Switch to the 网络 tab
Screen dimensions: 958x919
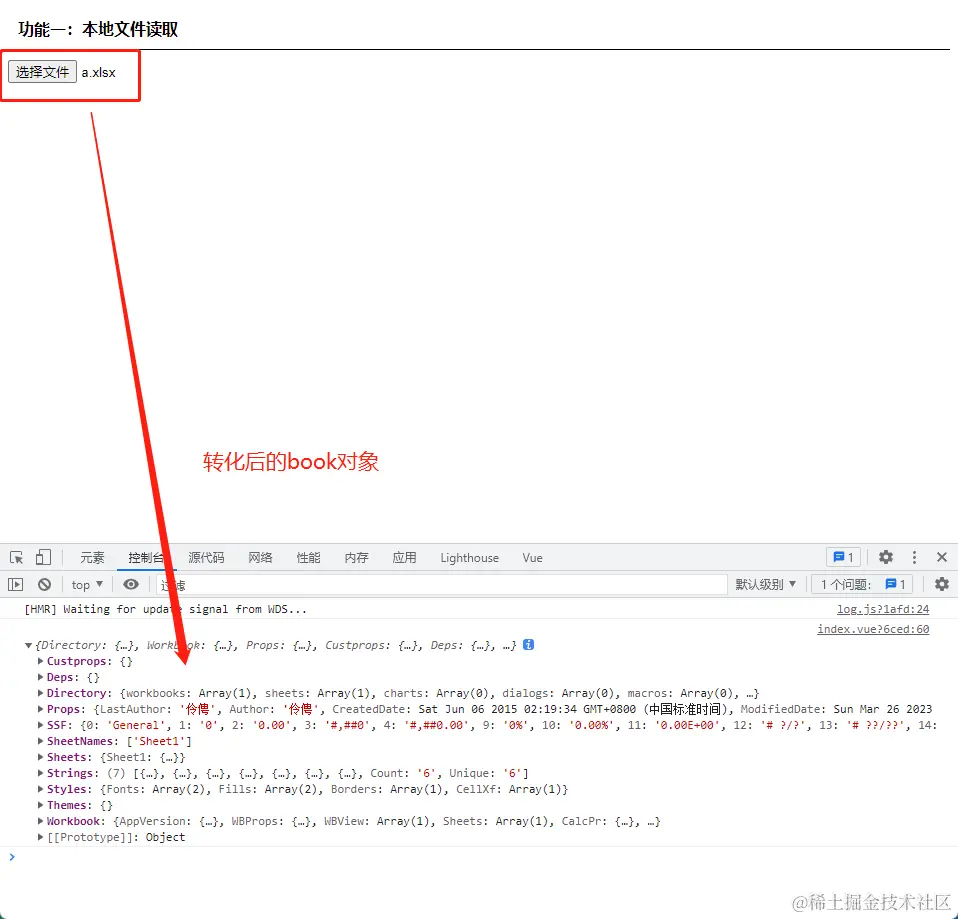pyautogui.click(x=260, y=557)
